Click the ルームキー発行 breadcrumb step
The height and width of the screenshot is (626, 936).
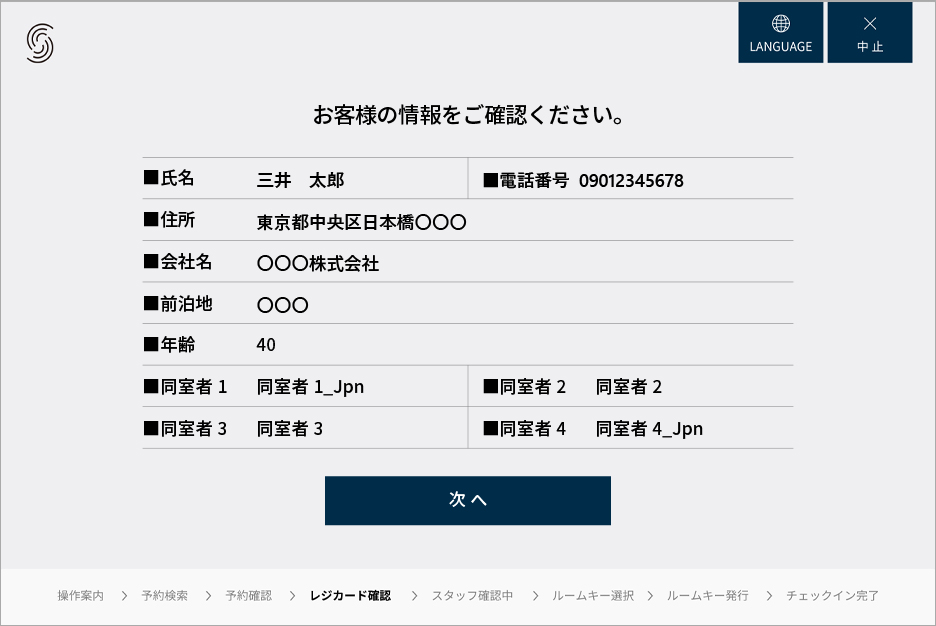[x=708, y=596]
